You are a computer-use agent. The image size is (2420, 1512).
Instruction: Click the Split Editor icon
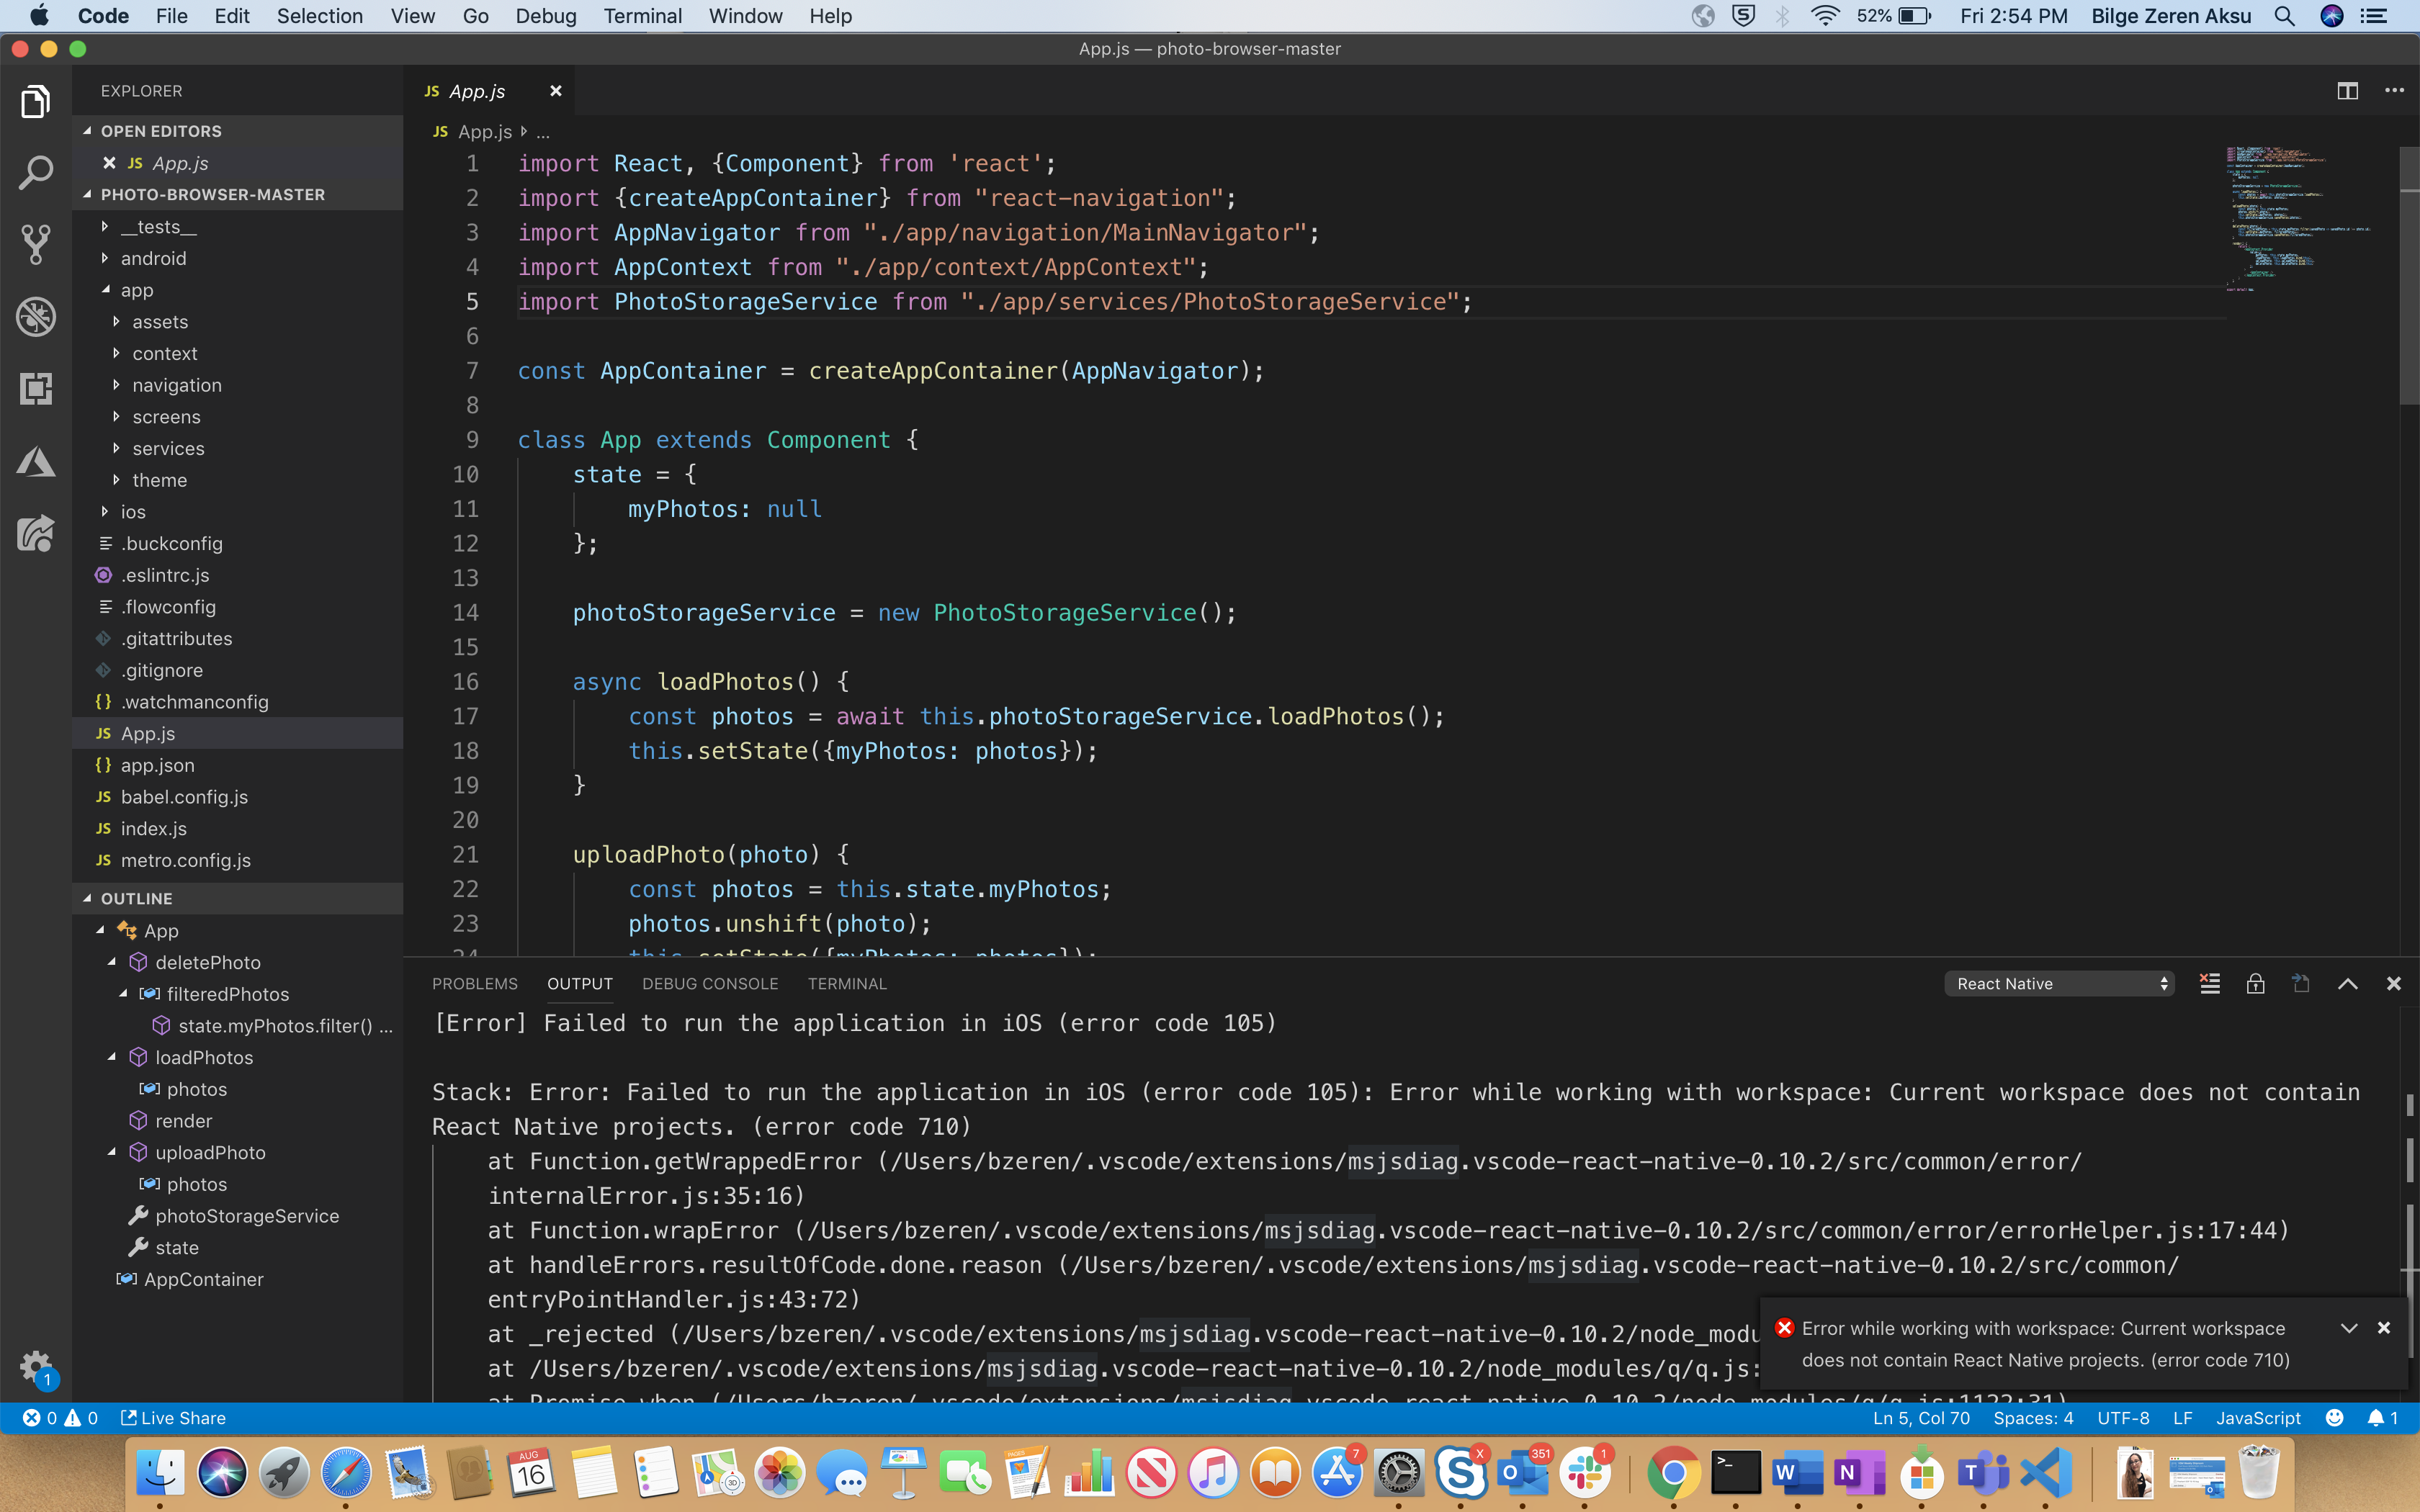pos(2347,91)
